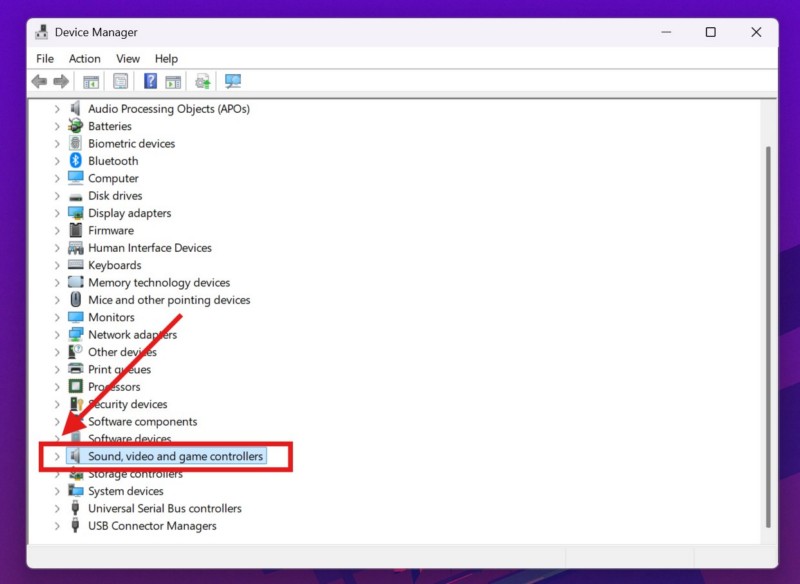
Task: Open the View menu
Action: [127, 59]
